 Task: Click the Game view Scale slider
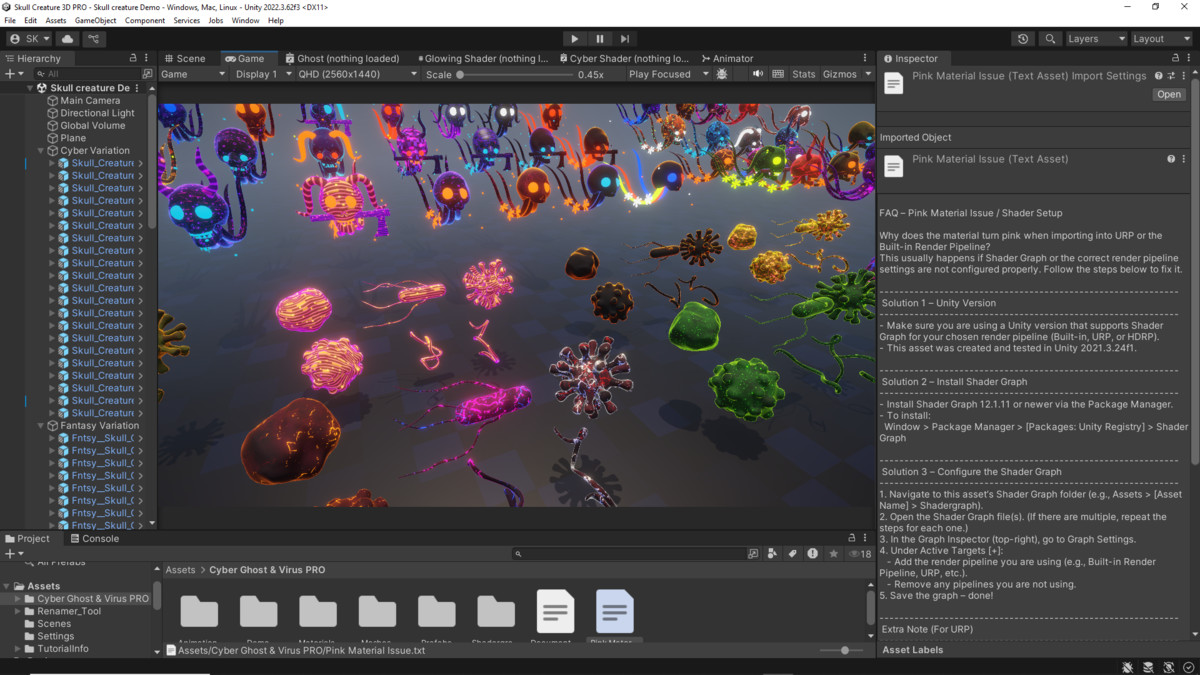pos(515,74)
